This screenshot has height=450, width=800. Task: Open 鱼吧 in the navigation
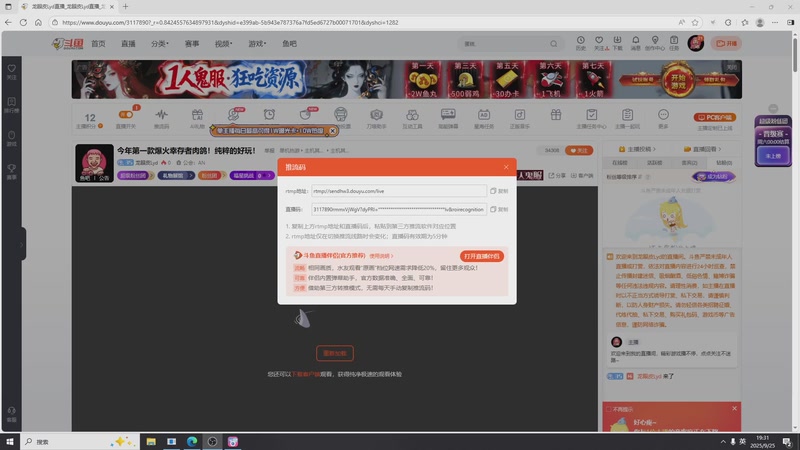click(289, 44)
